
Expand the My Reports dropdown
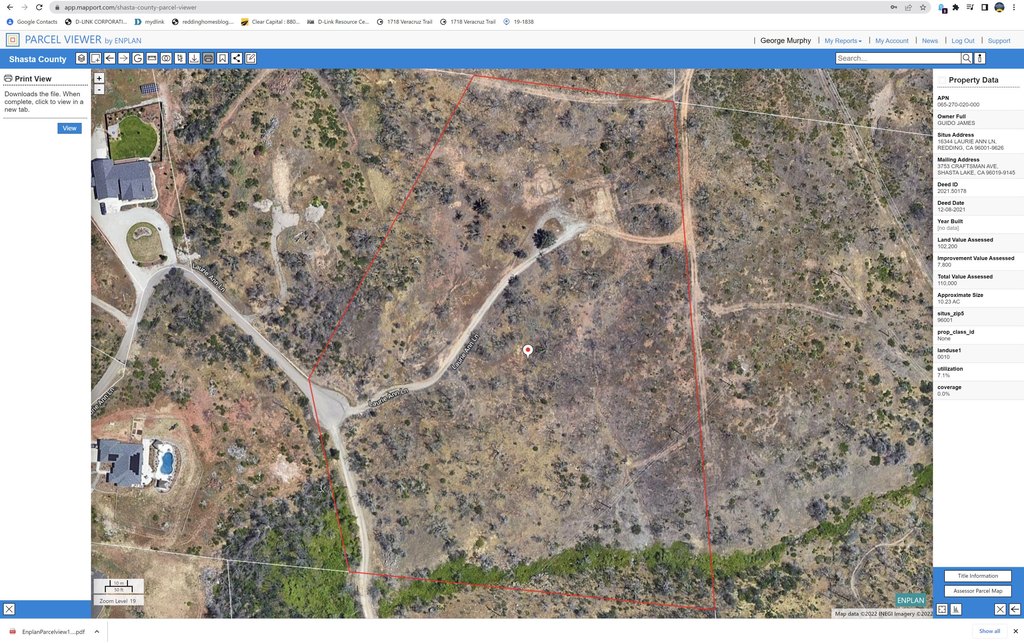(842, 41)
